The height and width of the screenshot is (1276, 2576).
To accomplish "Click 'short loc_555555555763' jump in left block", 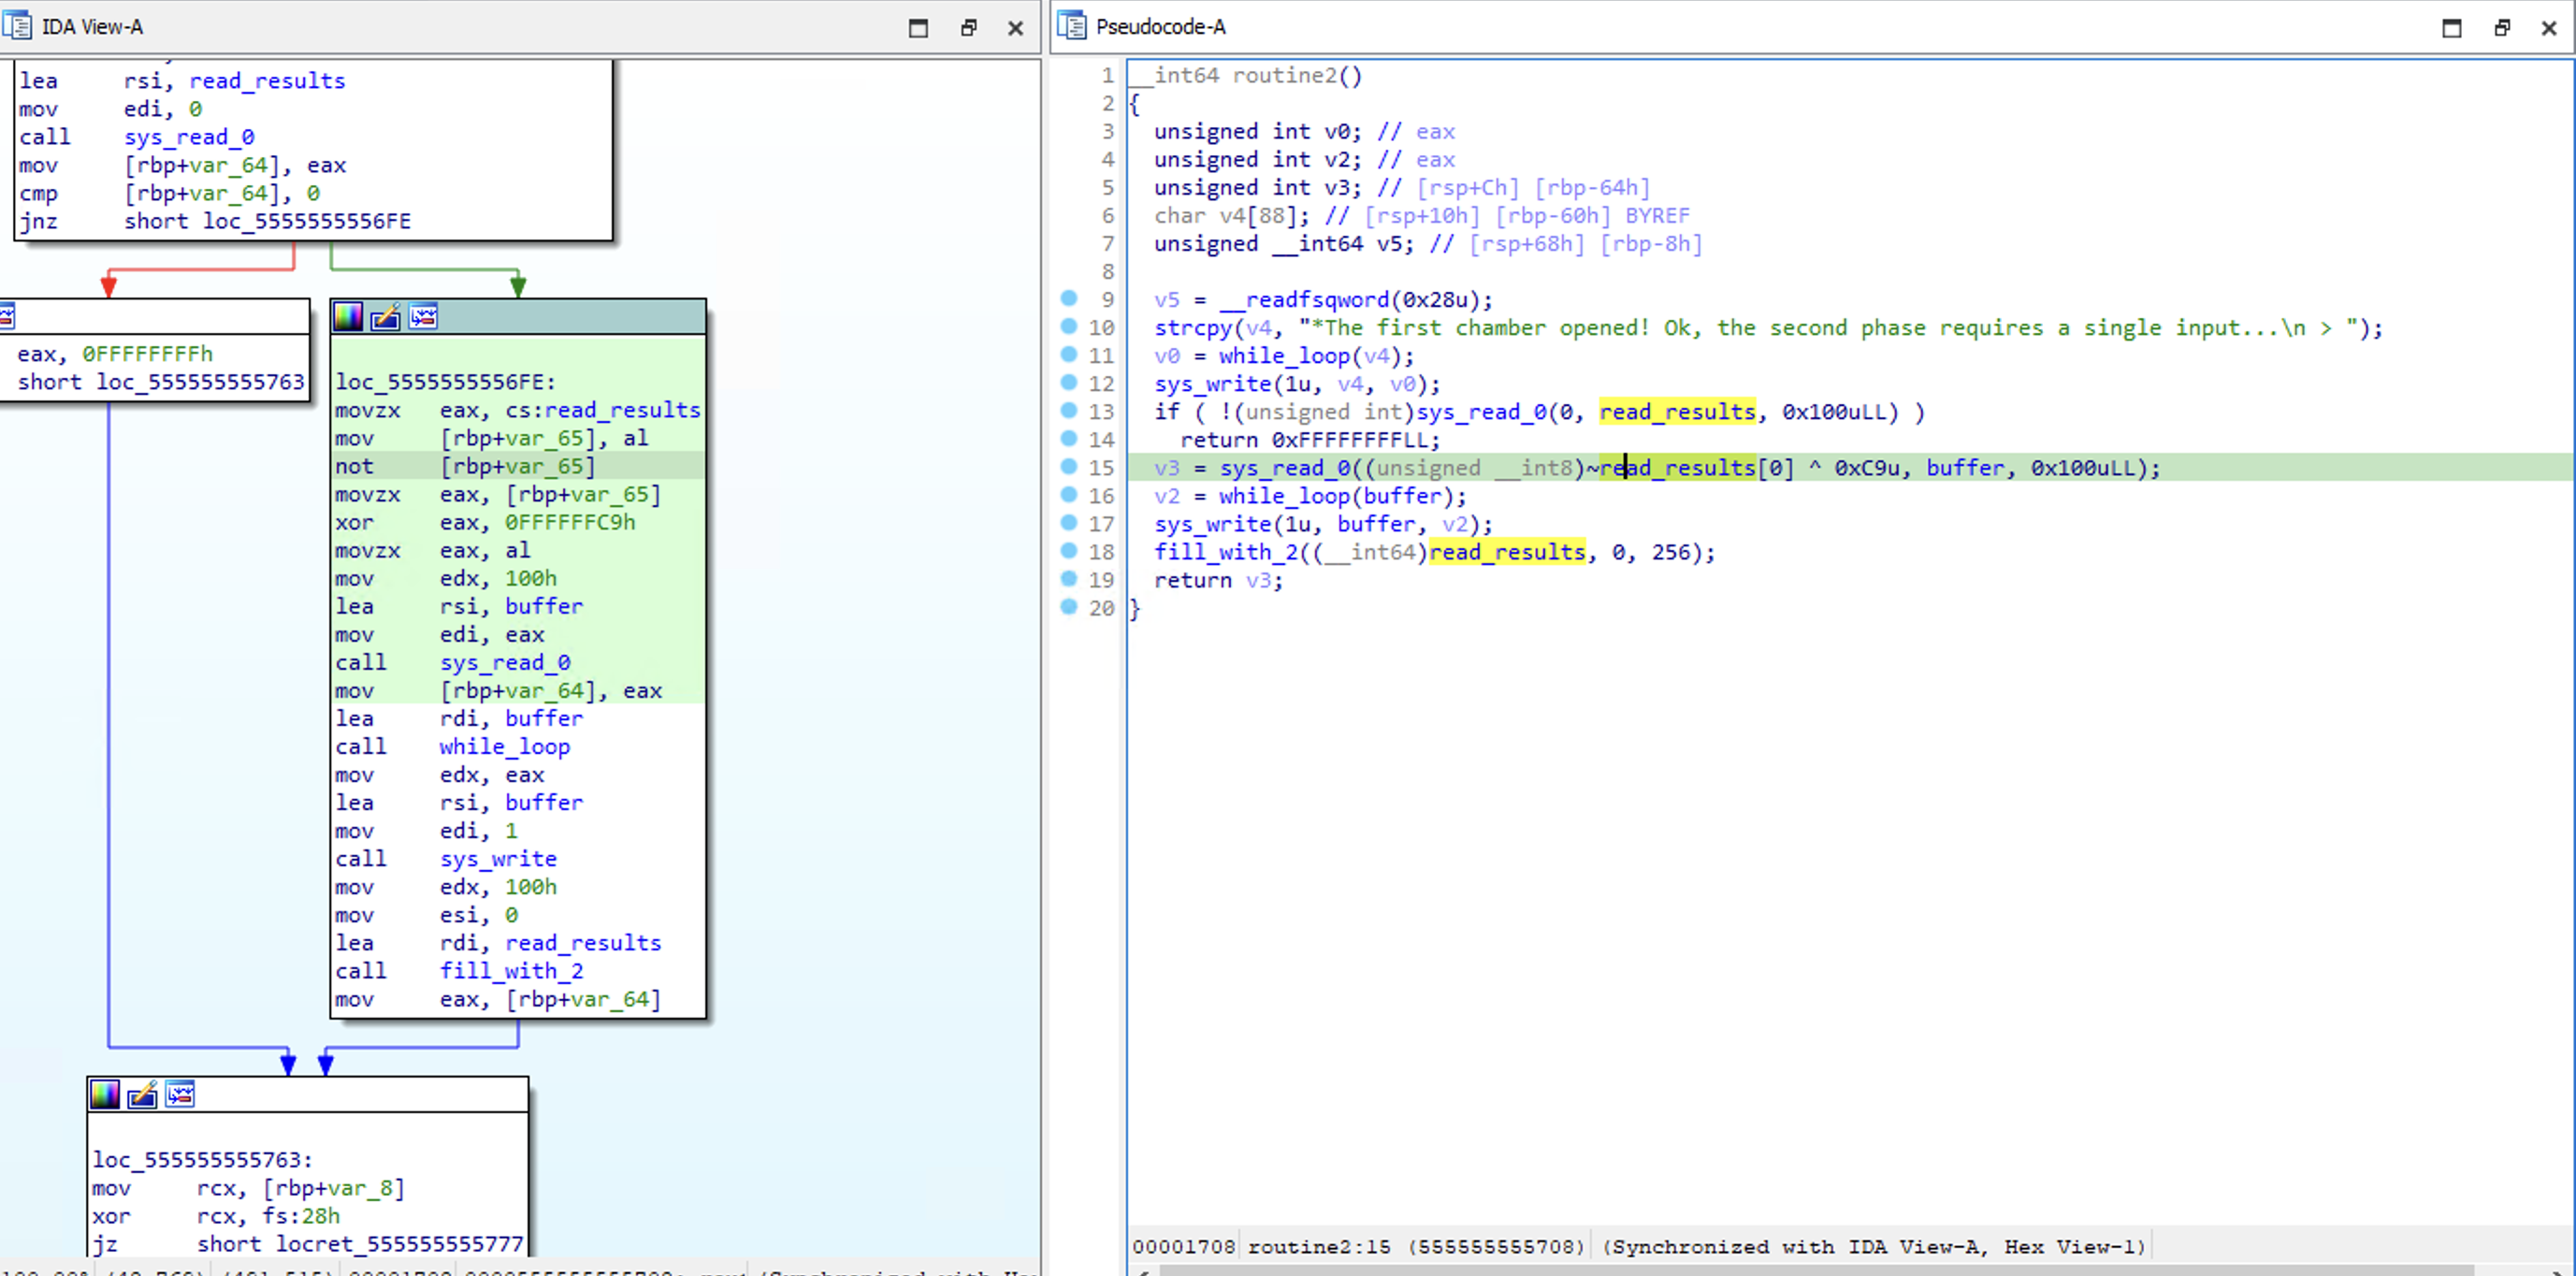I will coord(161,382).
